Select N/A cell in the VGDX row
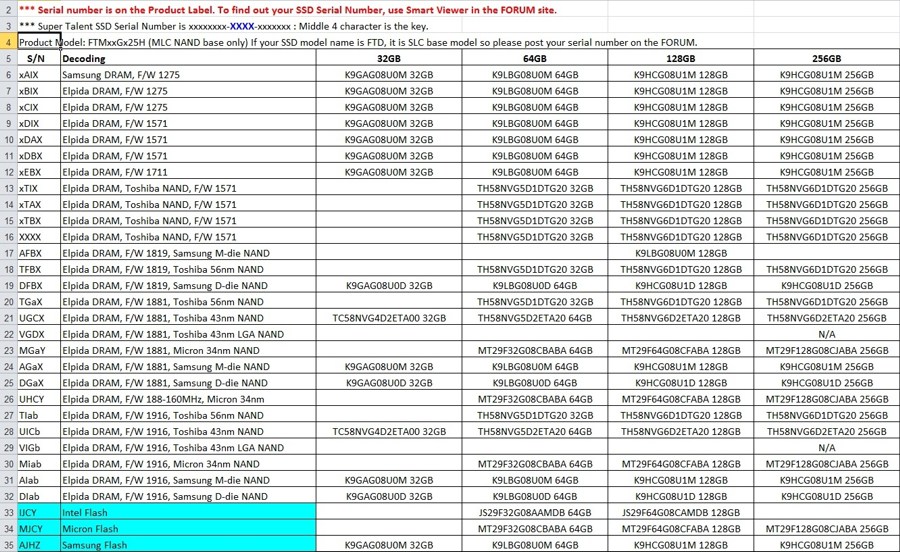This screenshot has width=900, height=552. coord(827,334)
